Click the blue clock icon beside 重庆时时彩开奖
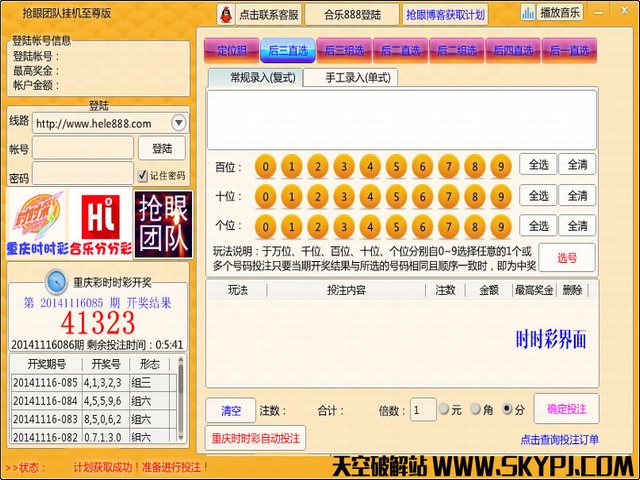The image size is (640, 480). 56,281
